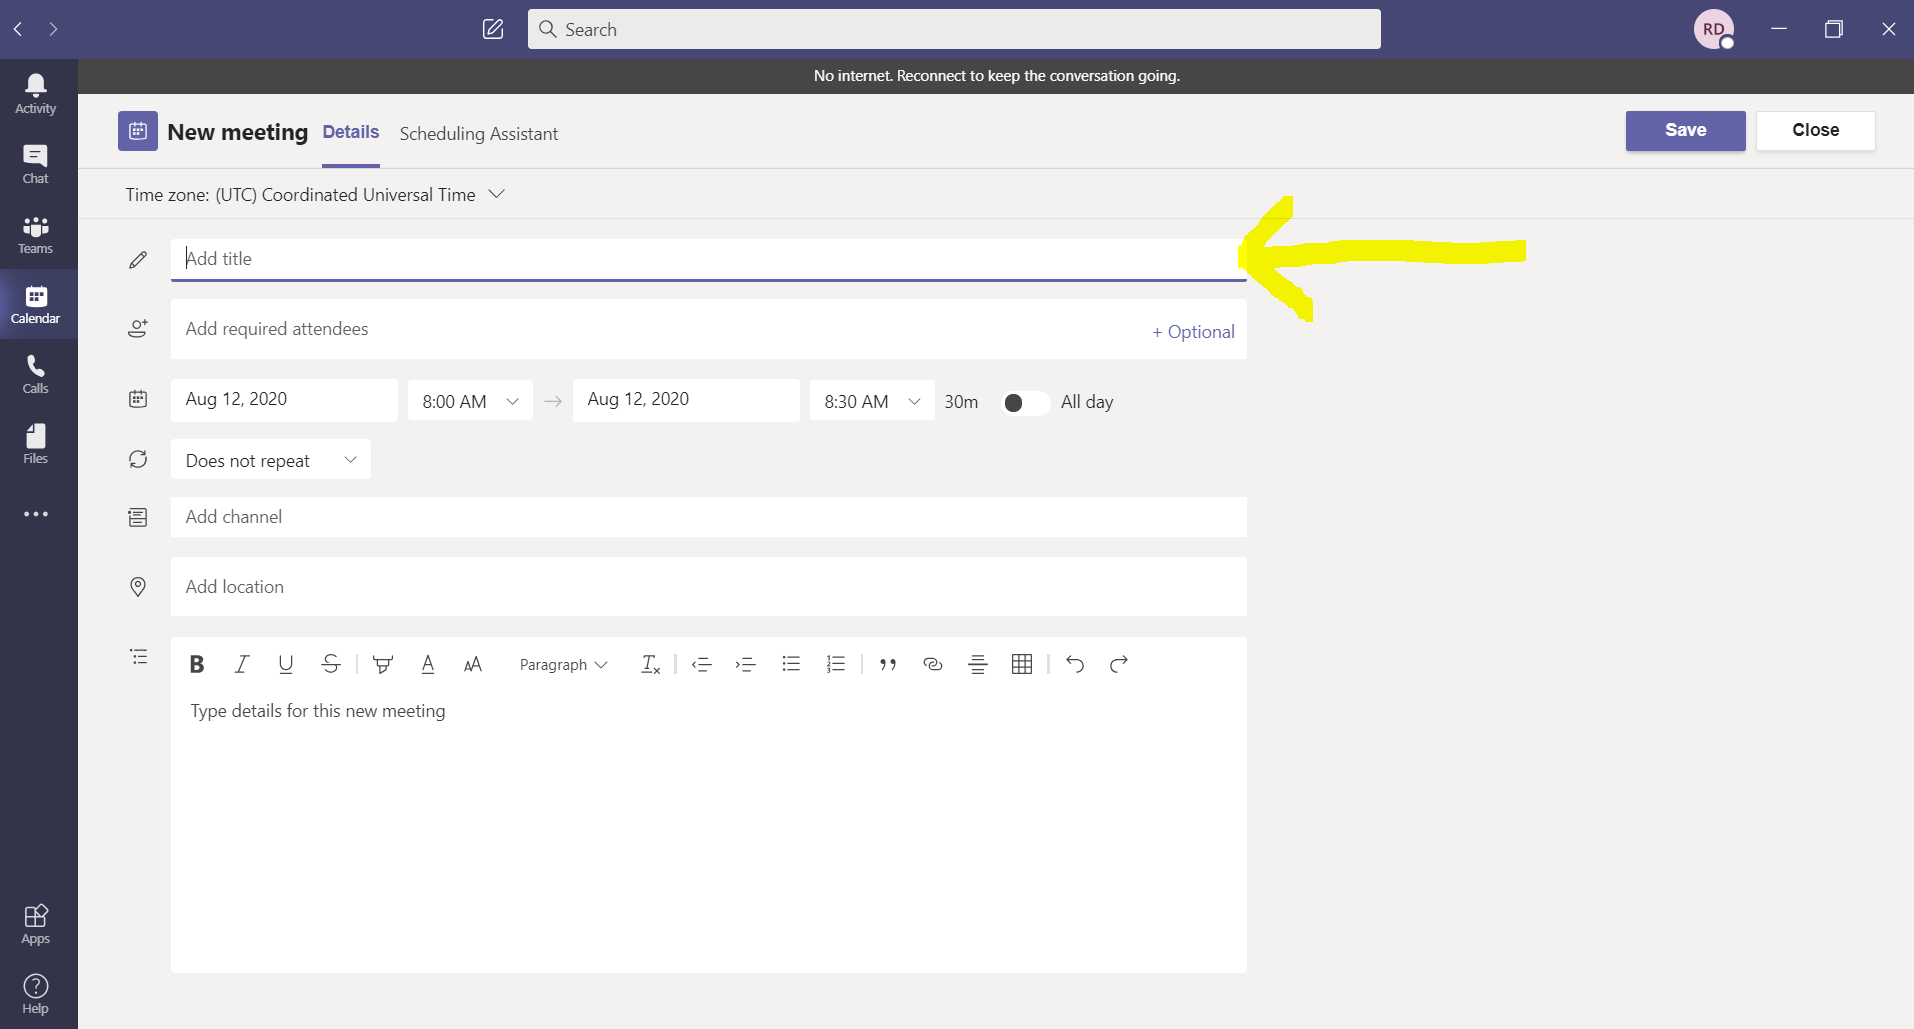Open the 8:30 AM end time dropdown
The image size is (1914, 1029).
point(872,400)
